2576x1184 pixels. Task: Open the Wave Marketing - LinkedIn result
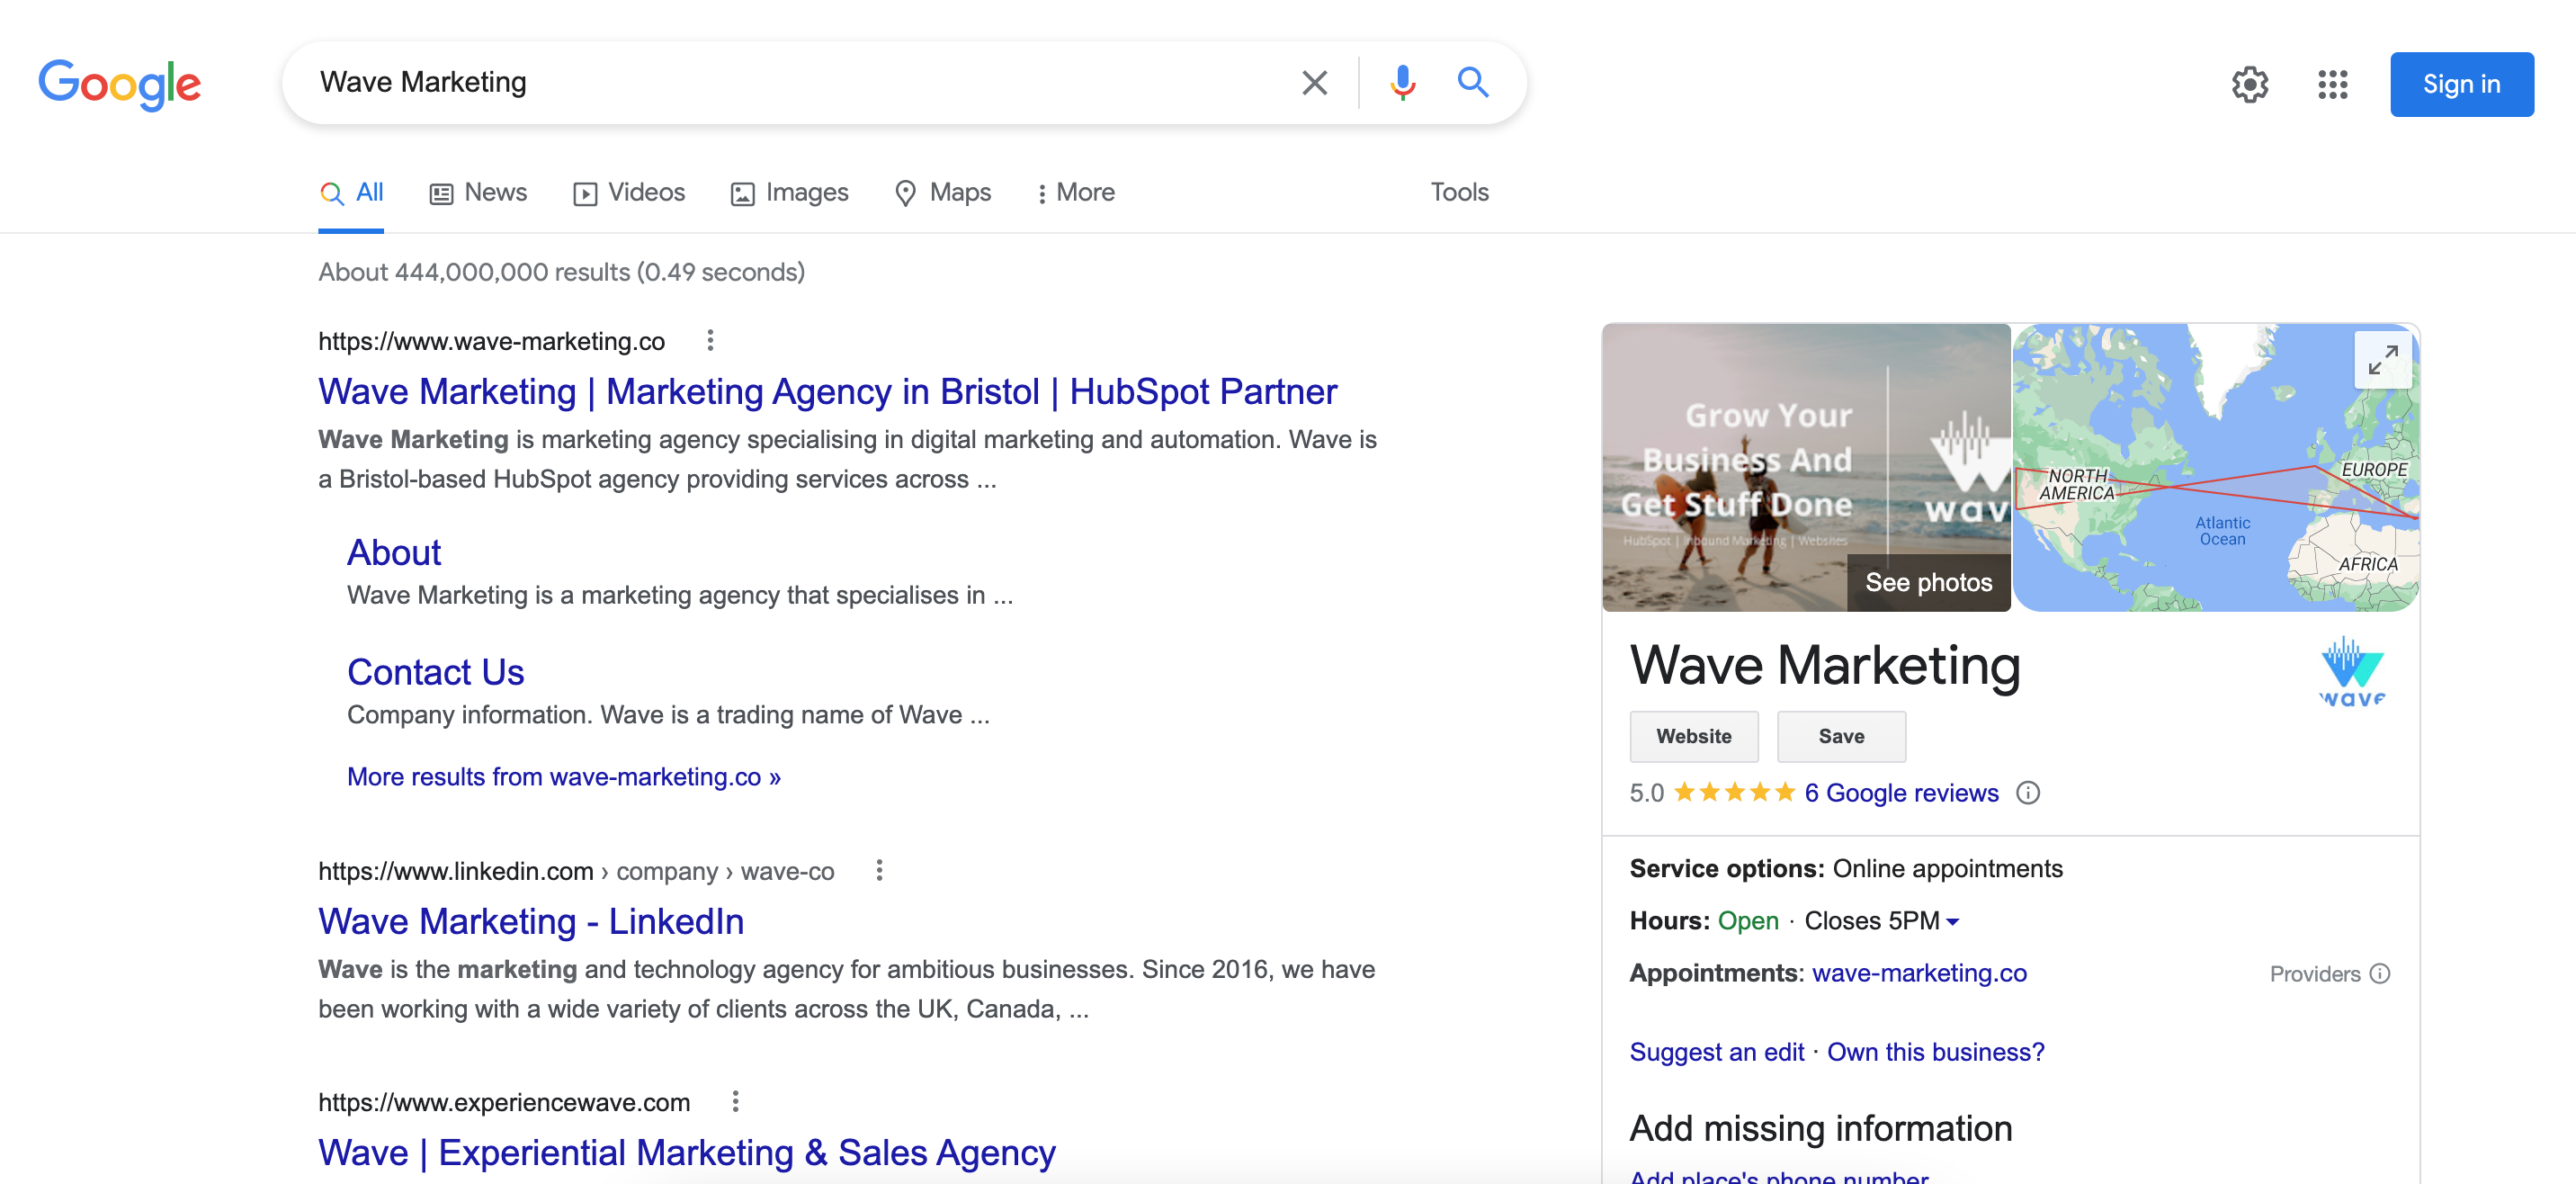click(x=531, y=922)
